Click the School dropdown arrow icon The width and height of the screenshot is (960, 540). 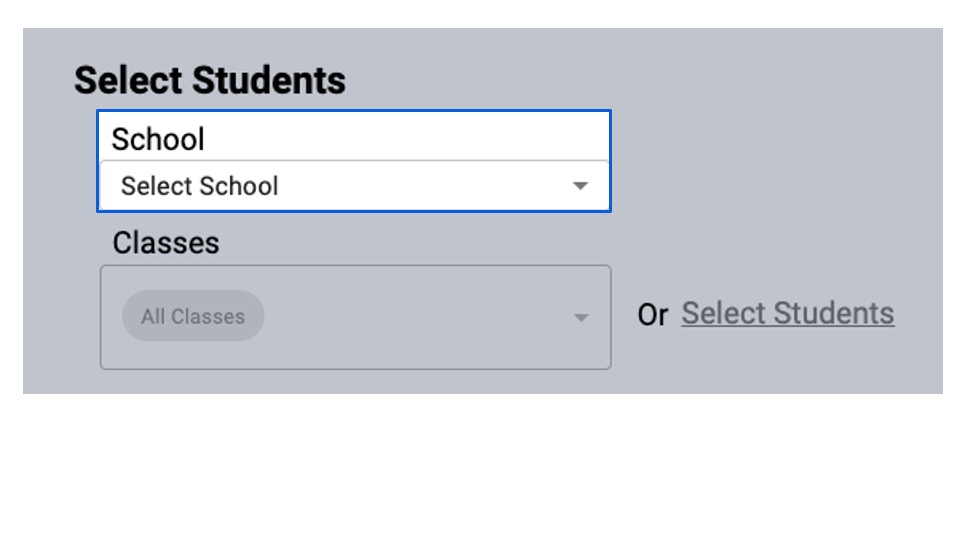[580, 186]
